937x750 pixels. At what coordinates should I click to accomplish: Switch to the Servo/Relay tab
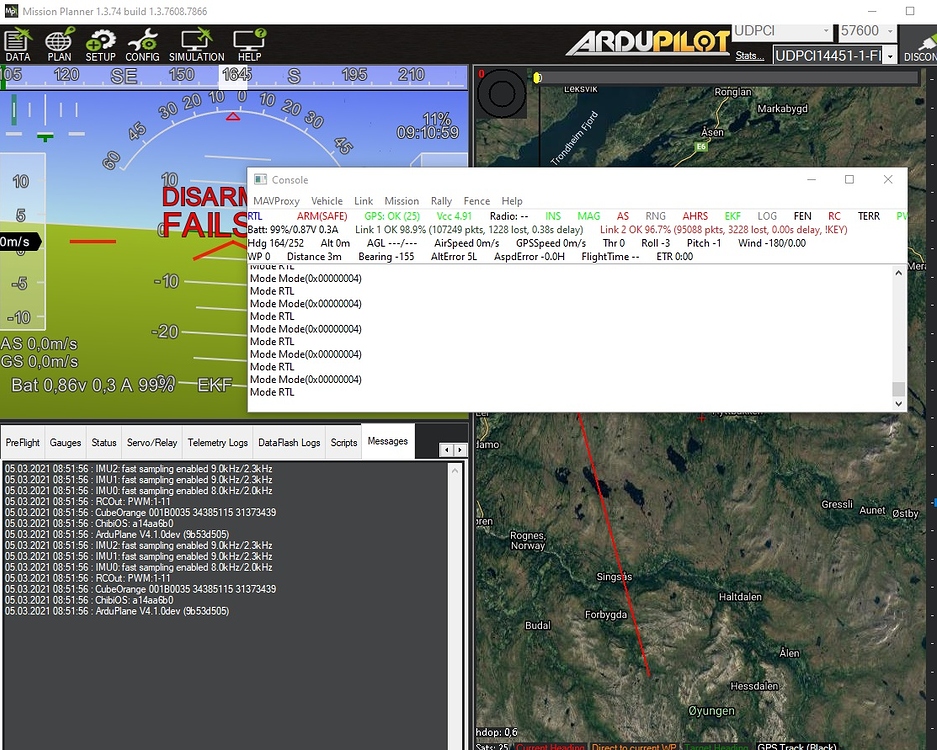(x=152, y=442)
